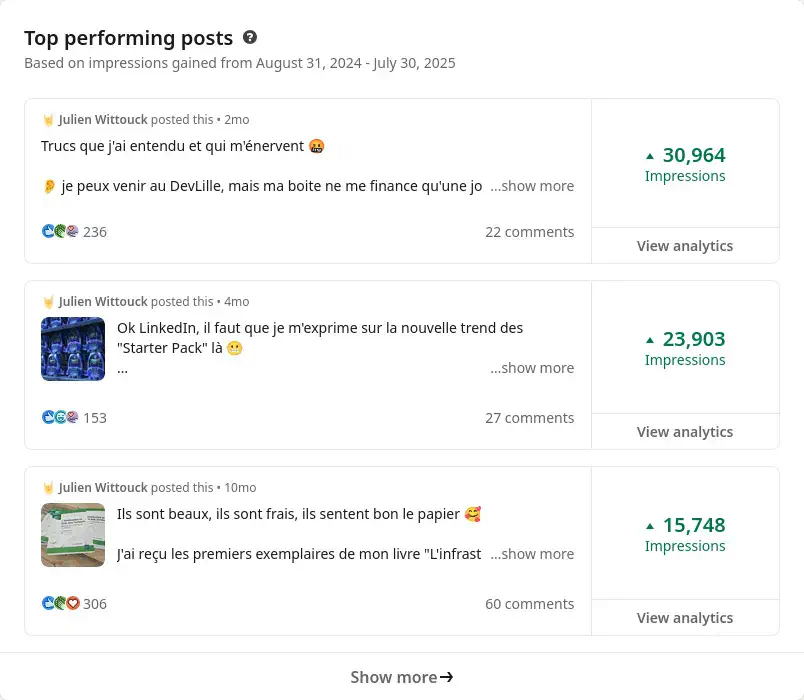Image resolution: width=804 pixels, height=700 pixels.
Task: Expand the DevLille post with show more
Action: coord(532,186)
